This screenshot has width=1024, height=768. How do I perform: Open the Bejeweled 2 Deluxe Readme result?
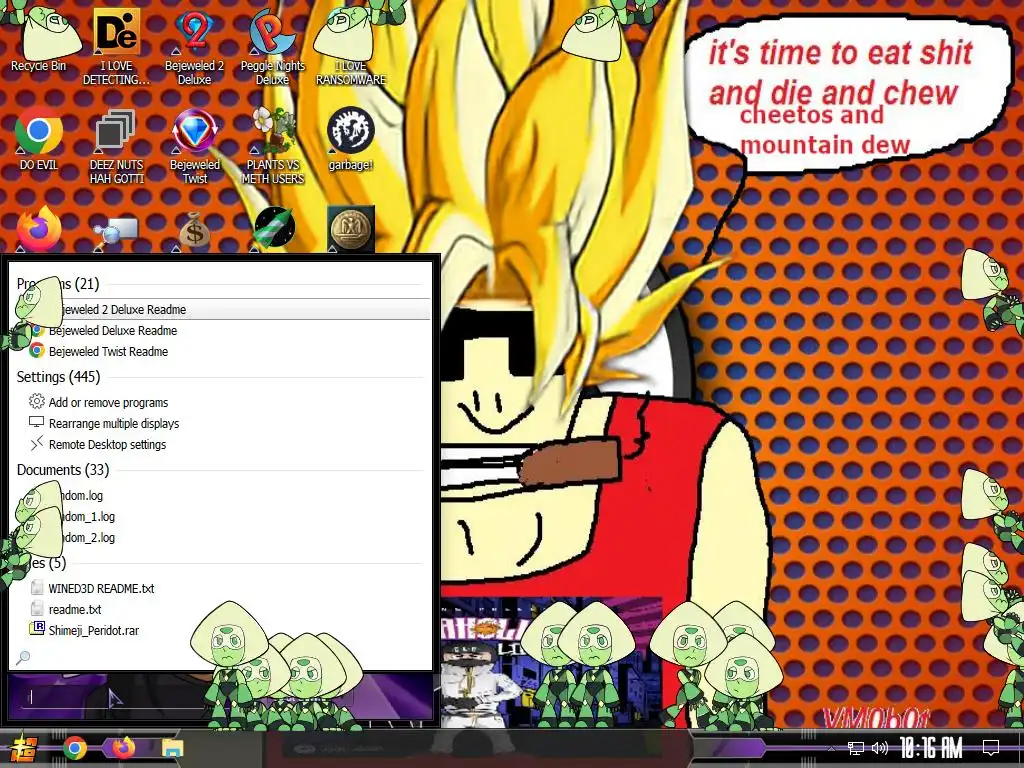[x=223, y=309]
